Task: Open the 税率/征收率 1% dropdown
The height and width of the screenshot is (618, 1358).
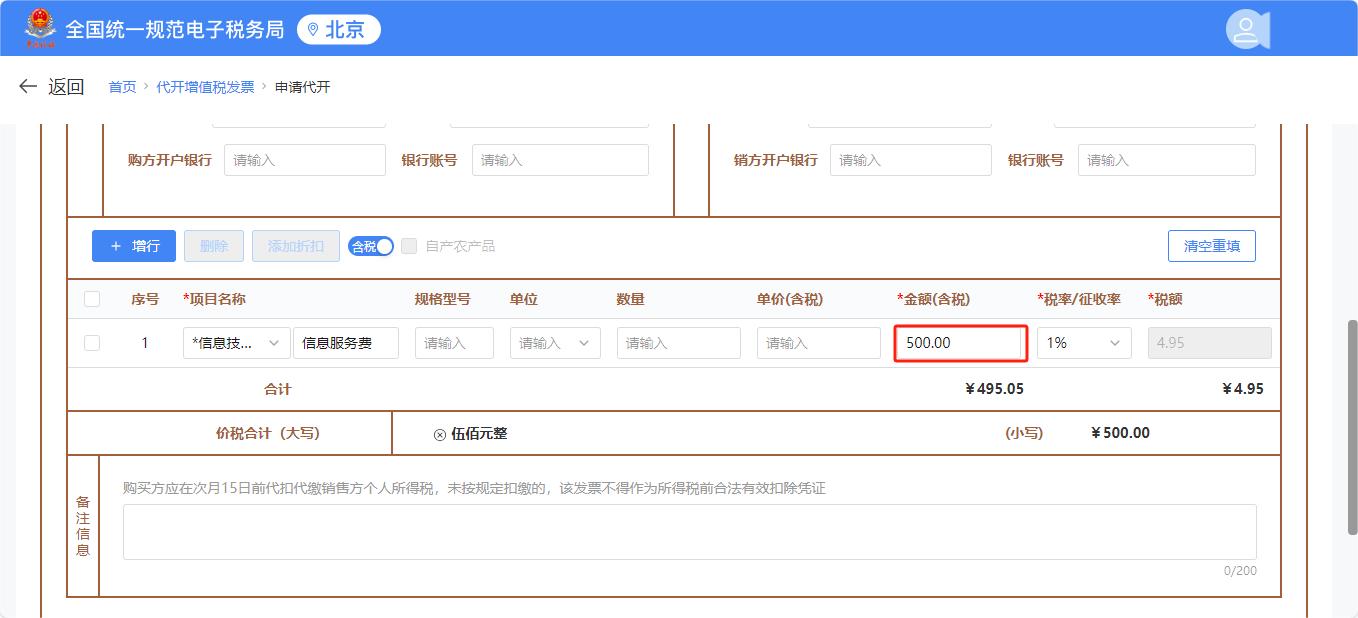Action: click(1084, 343)
